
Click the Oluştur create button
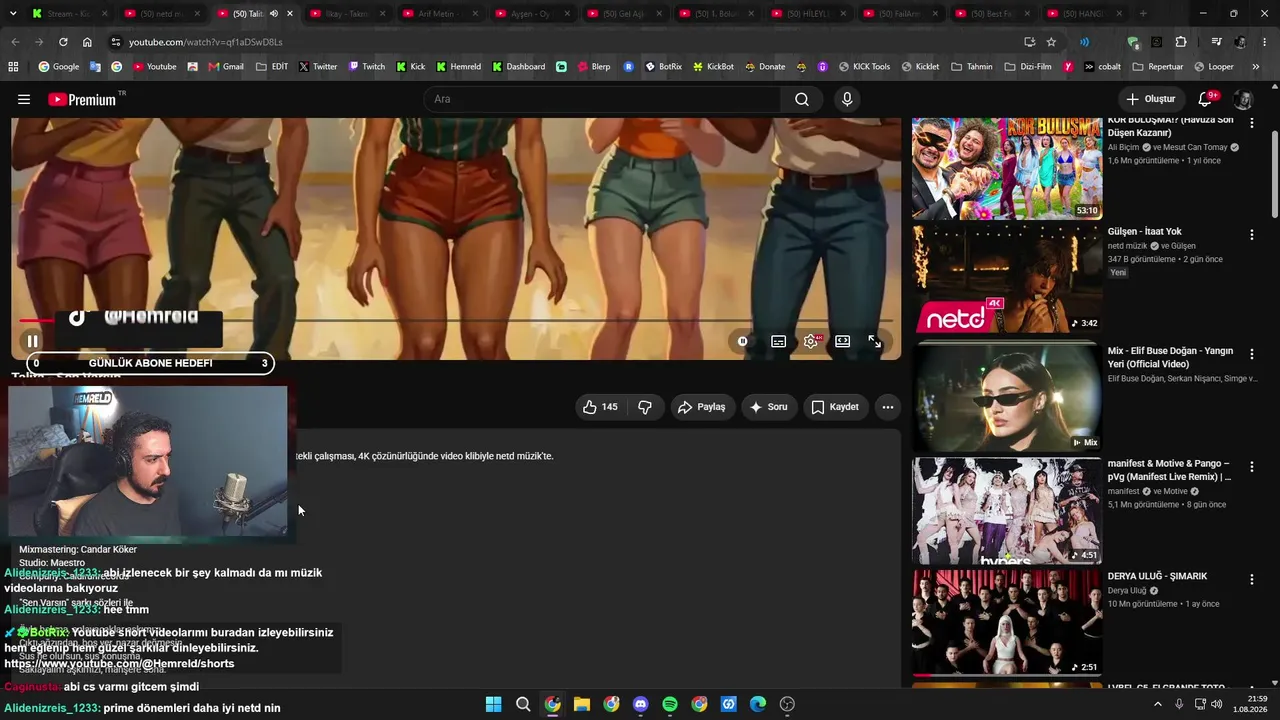coord(1150,99)
